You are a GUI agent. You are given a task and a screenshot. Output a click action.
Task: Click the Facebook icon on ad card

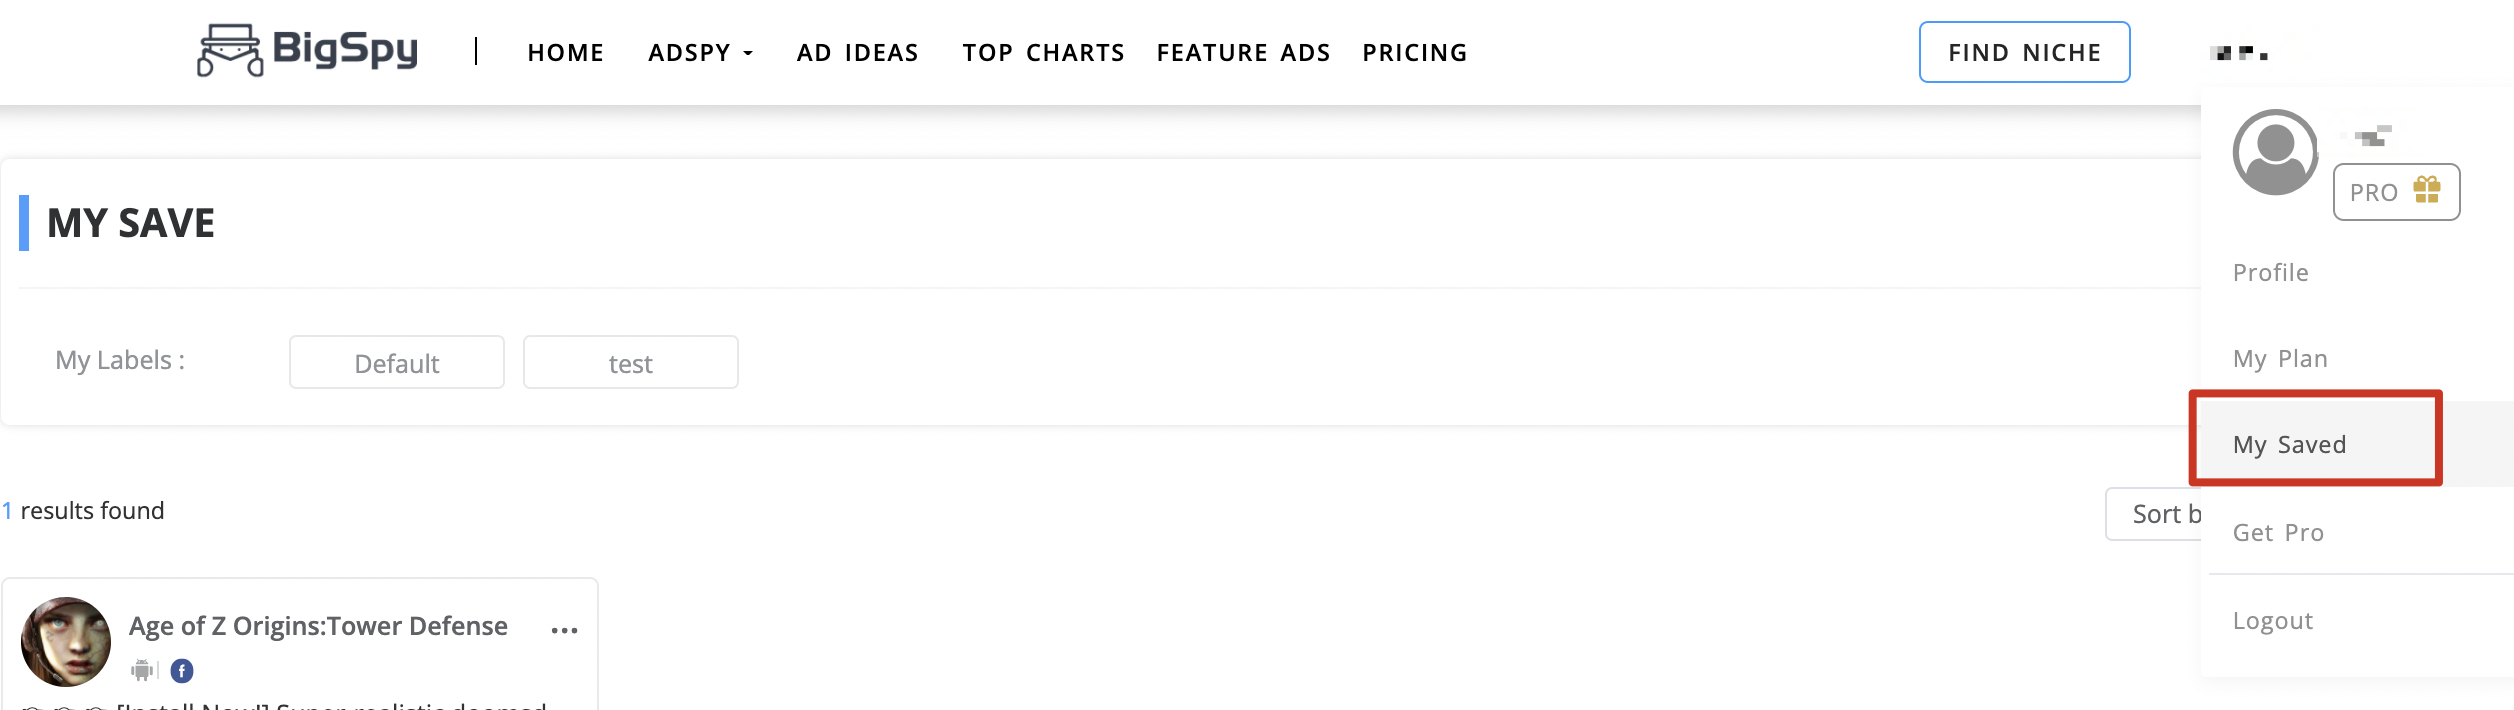[182, 671]
